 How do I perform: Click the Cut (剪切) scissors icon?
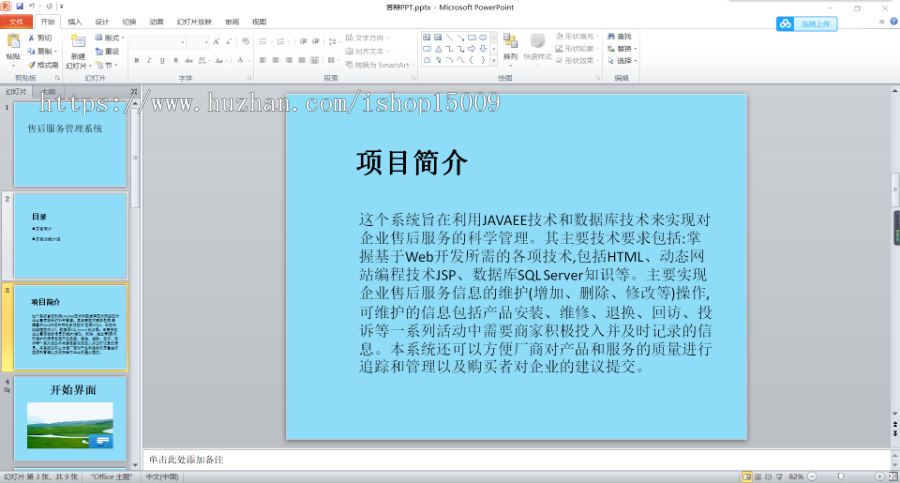click(32, 38)
